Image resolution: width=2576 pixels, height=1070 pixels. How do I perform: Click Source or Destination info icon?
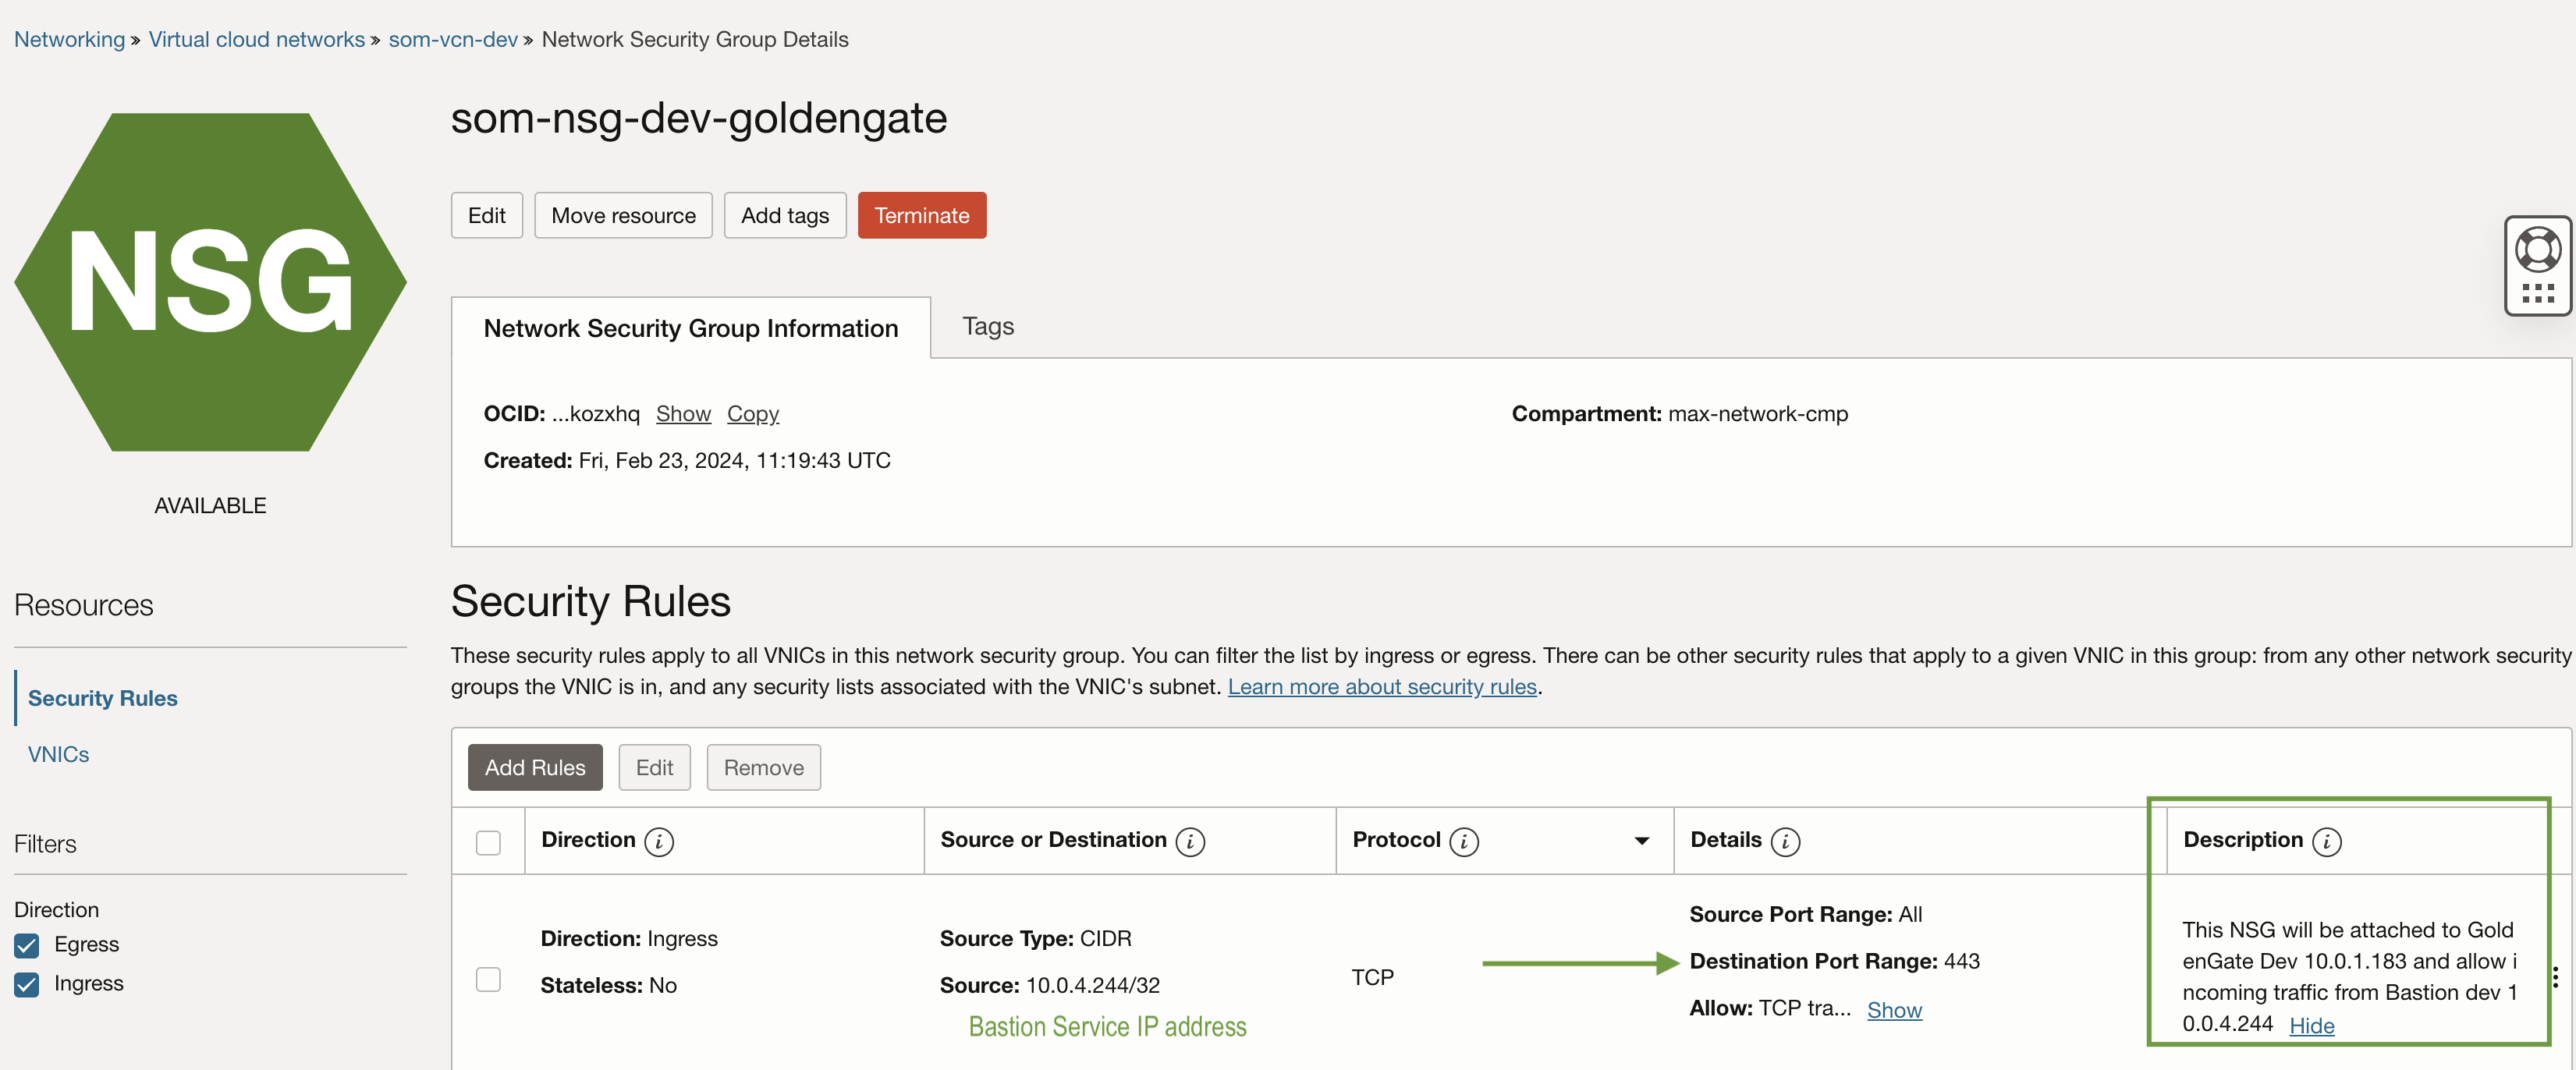(1189, 841)
